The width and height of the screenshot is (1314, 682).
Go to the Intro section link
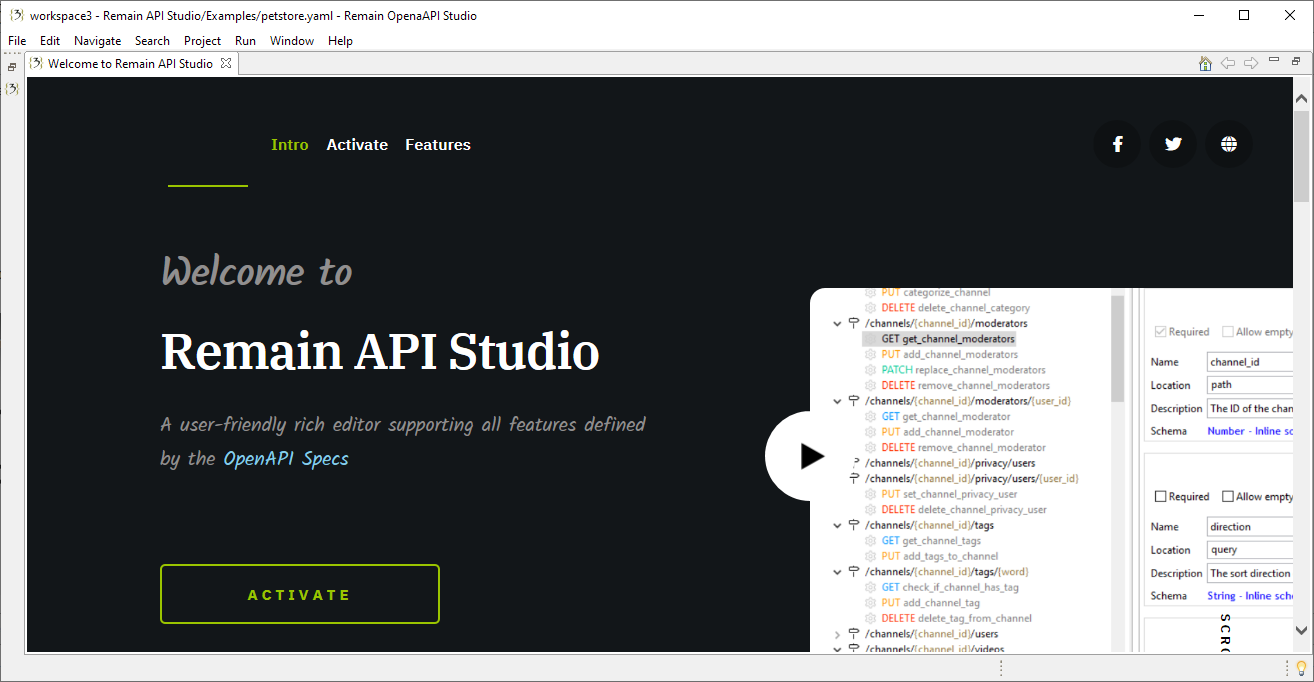tap(290, 145)
